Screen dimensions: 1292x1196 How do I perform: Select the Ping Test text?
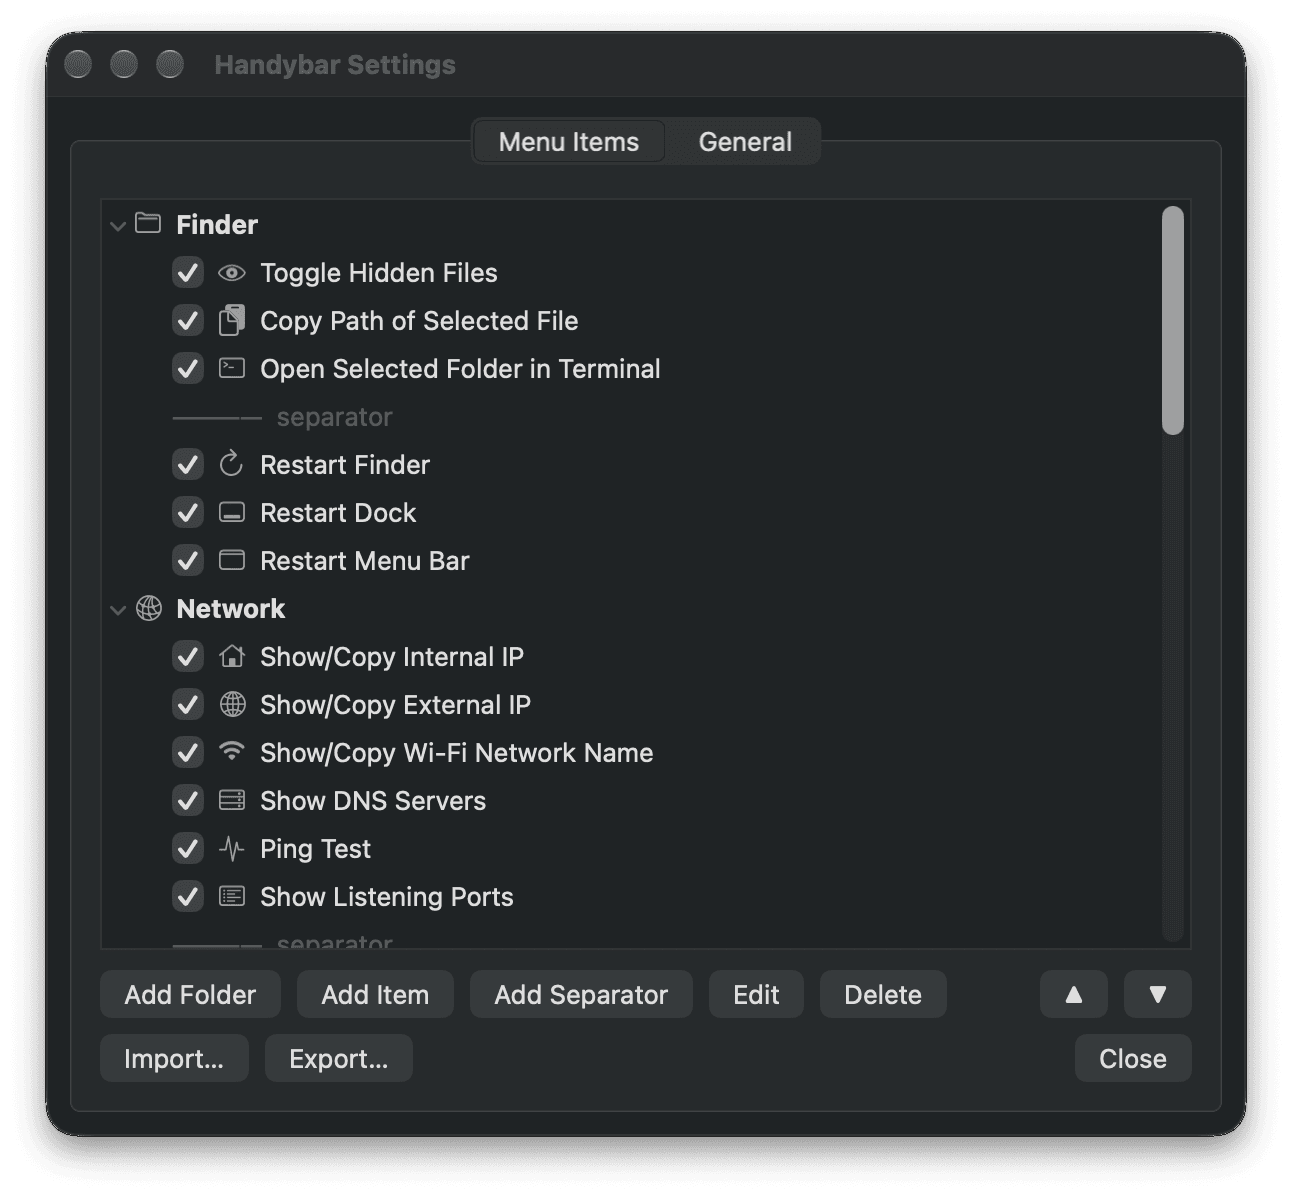315,848
